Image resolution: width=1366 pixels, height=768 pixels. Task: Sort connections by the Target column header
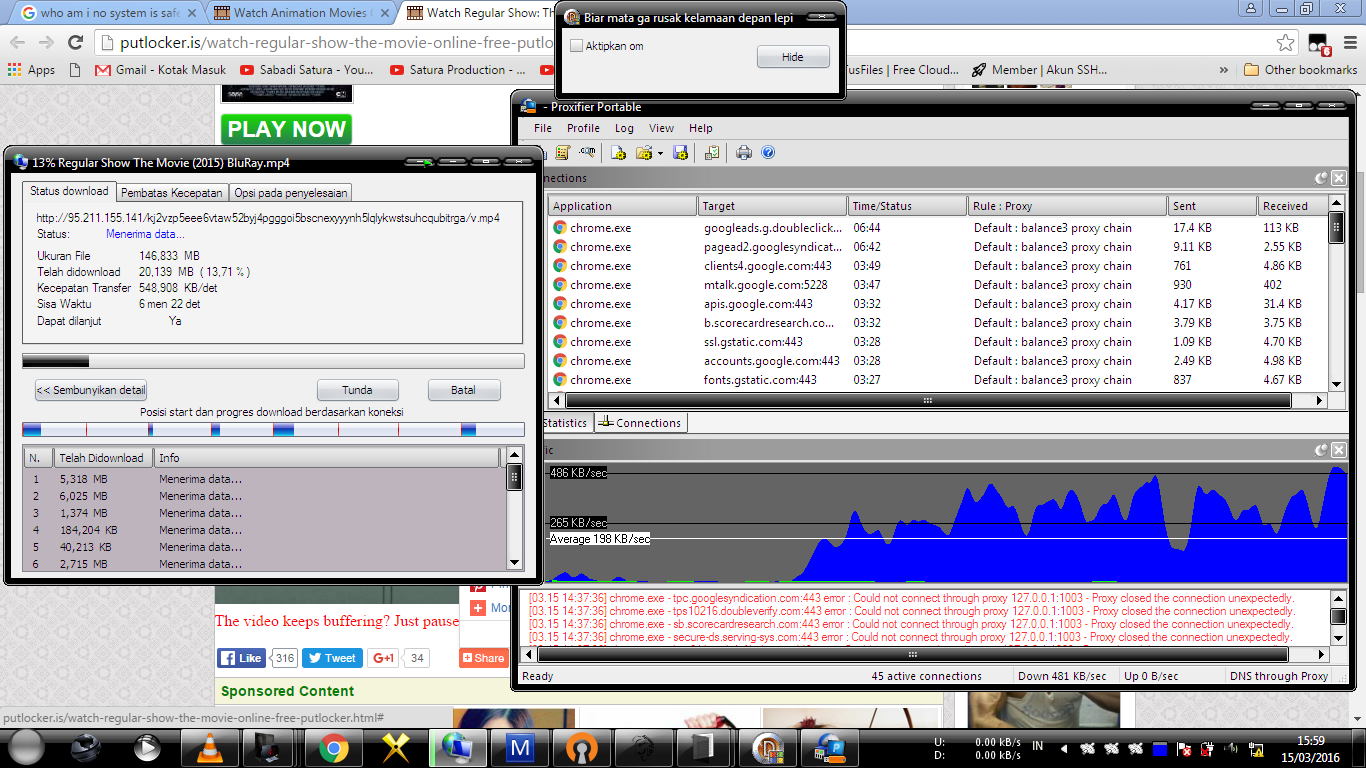pyautogui.click(x=772, y=205)
